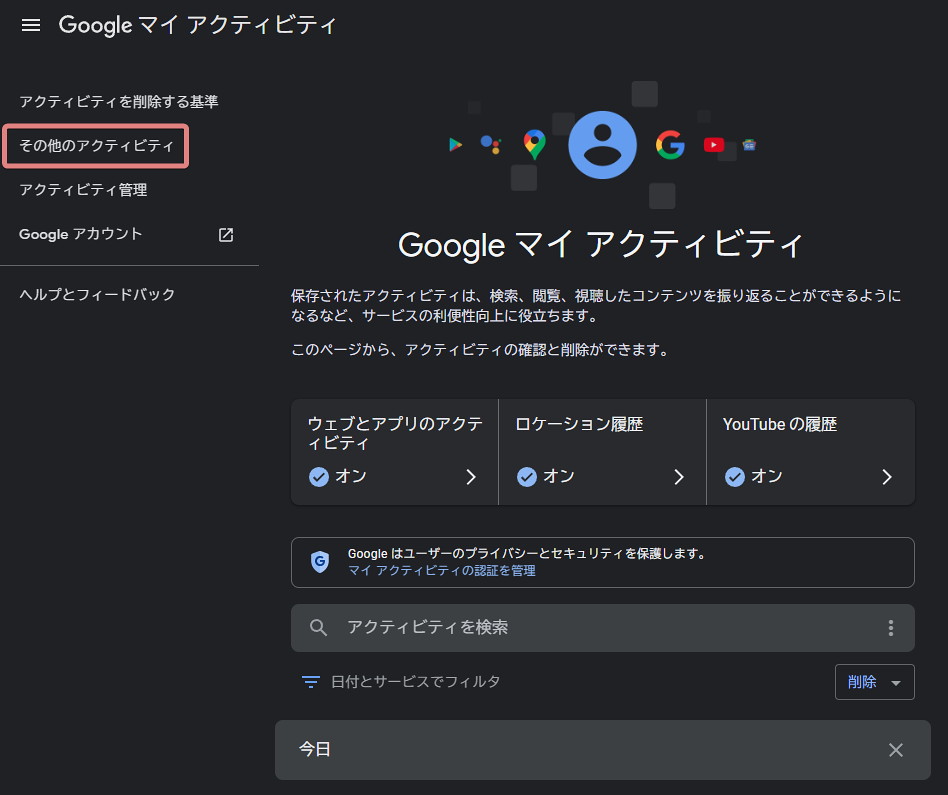948x795 pixels.
Task: Click the checkmark in ロケーション履歴 オン status
Action: (527, 477)
